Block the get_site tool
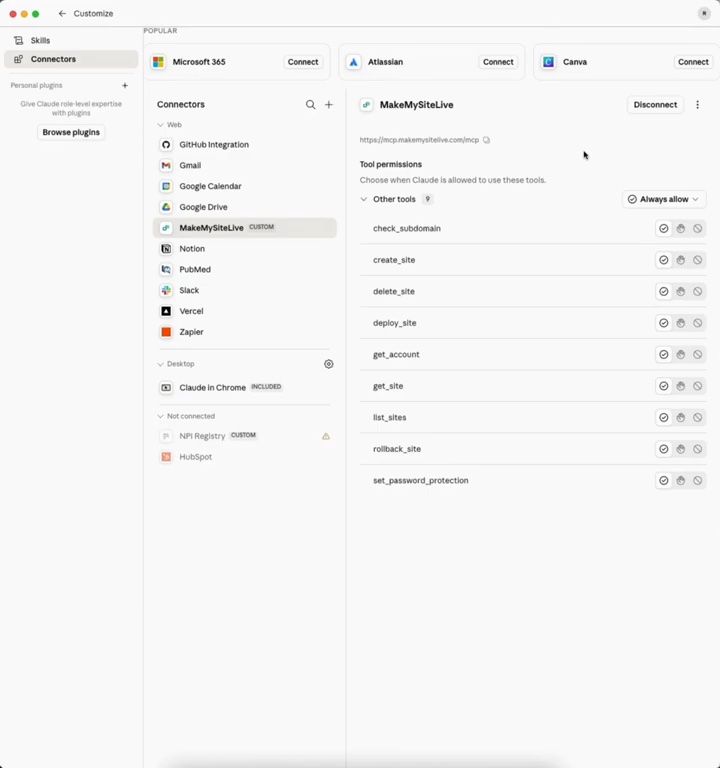720x768 pixels. [x=697, y=386]
